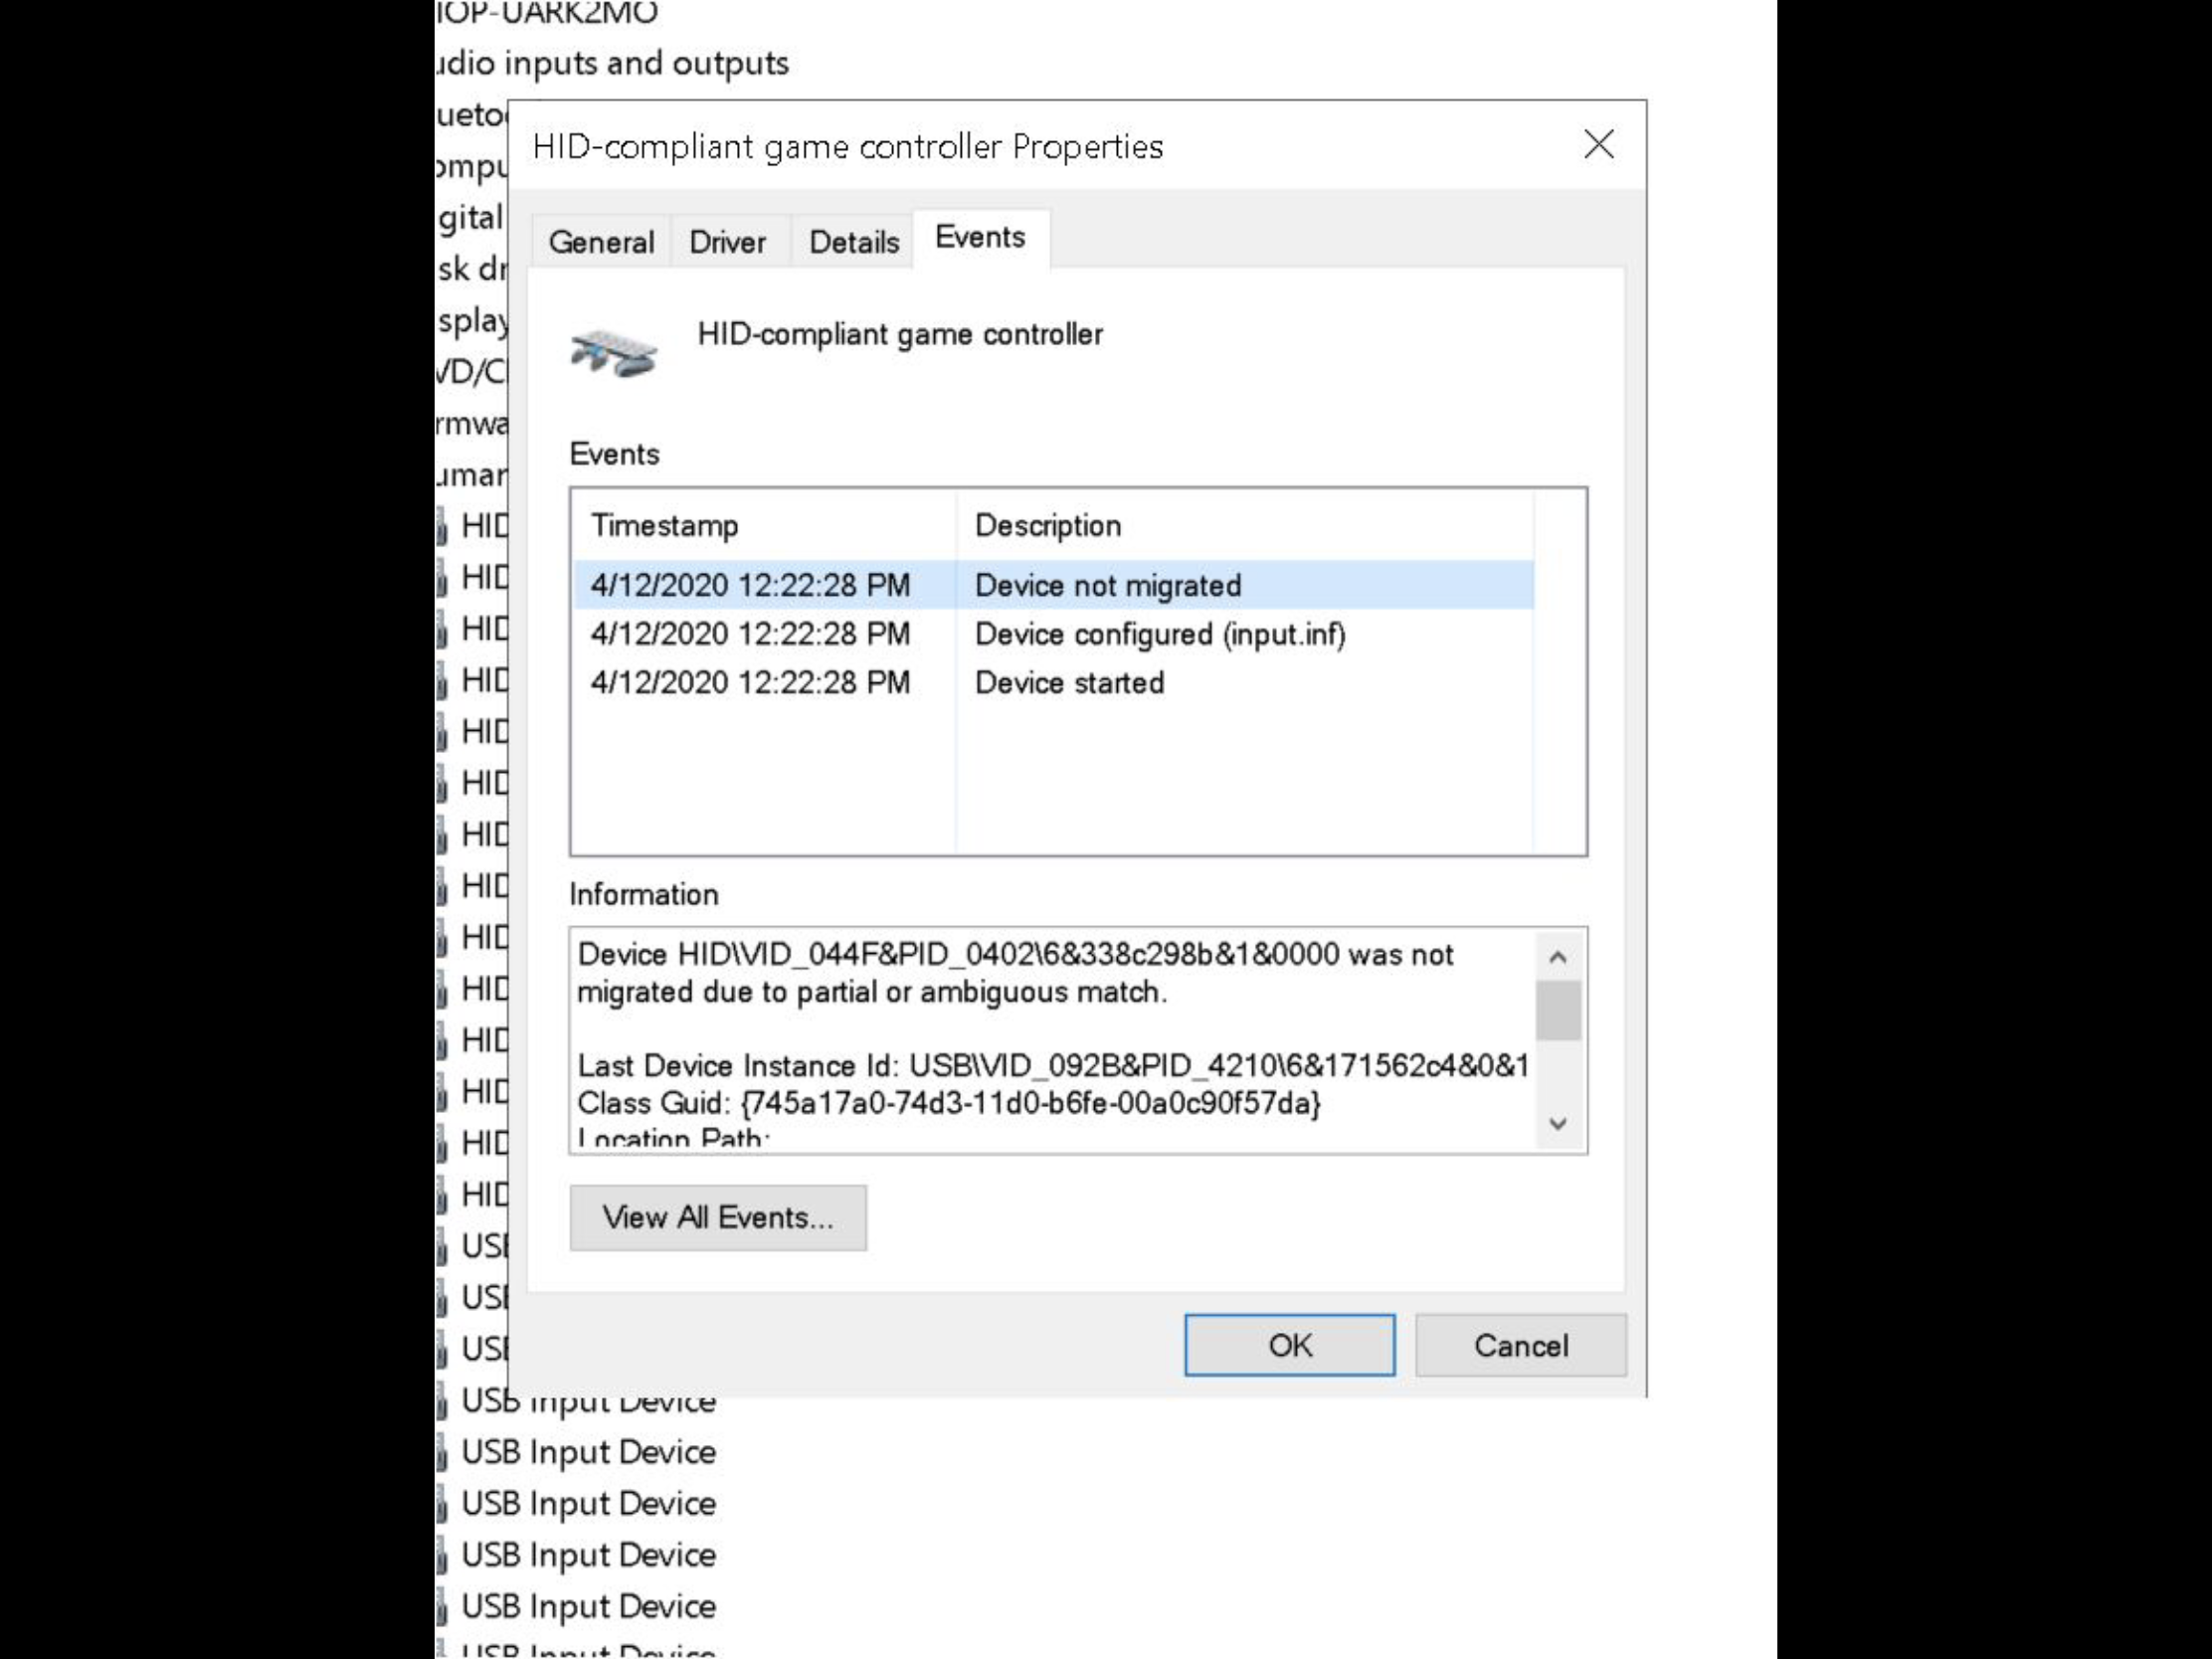
Task: Go to the Details tab
Action: (x=853, y=242)
